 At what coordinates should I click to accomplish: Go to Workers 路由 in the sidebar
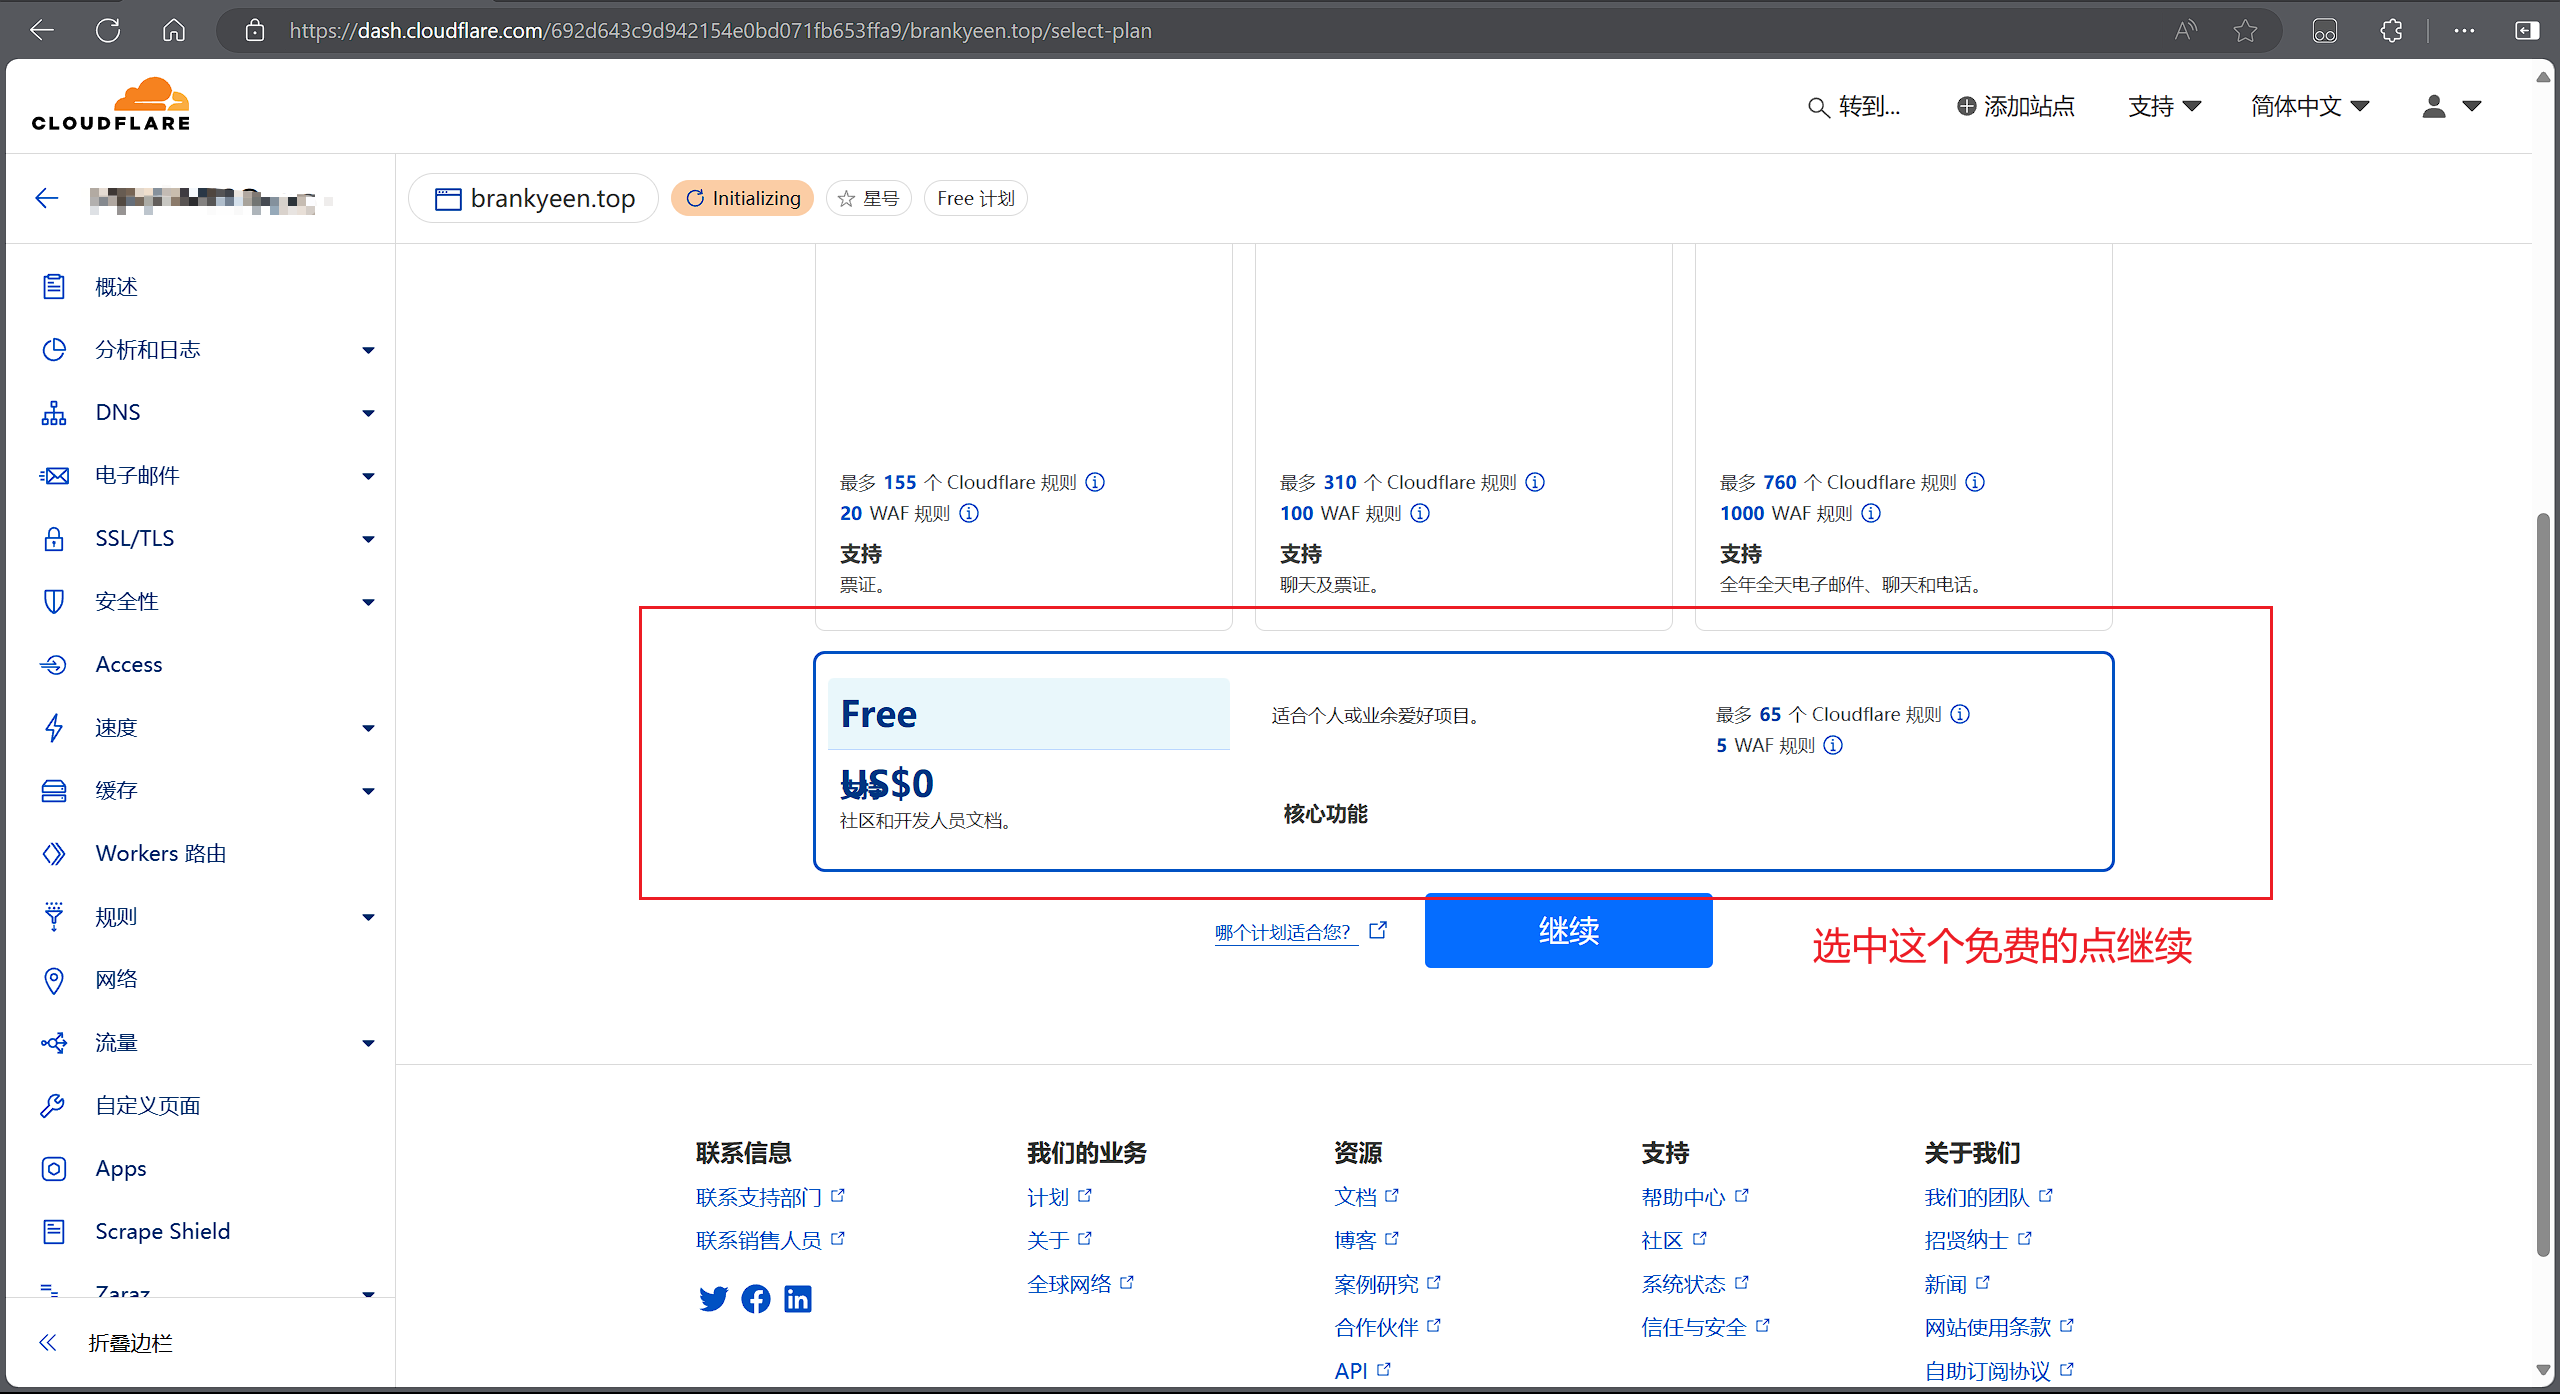pyautogui.click(x=160, y=853)
